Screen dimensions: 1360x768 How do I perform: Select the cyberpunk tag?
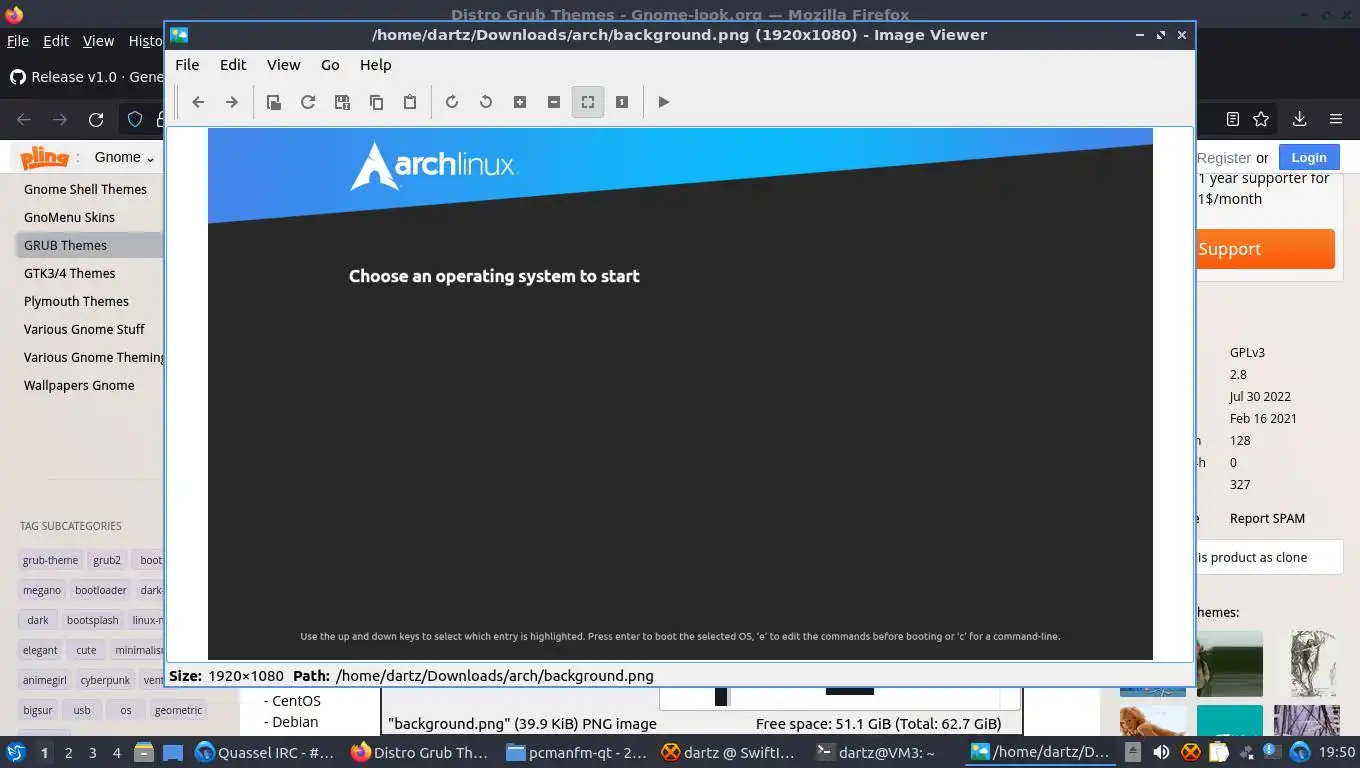[x=105, y=680]
